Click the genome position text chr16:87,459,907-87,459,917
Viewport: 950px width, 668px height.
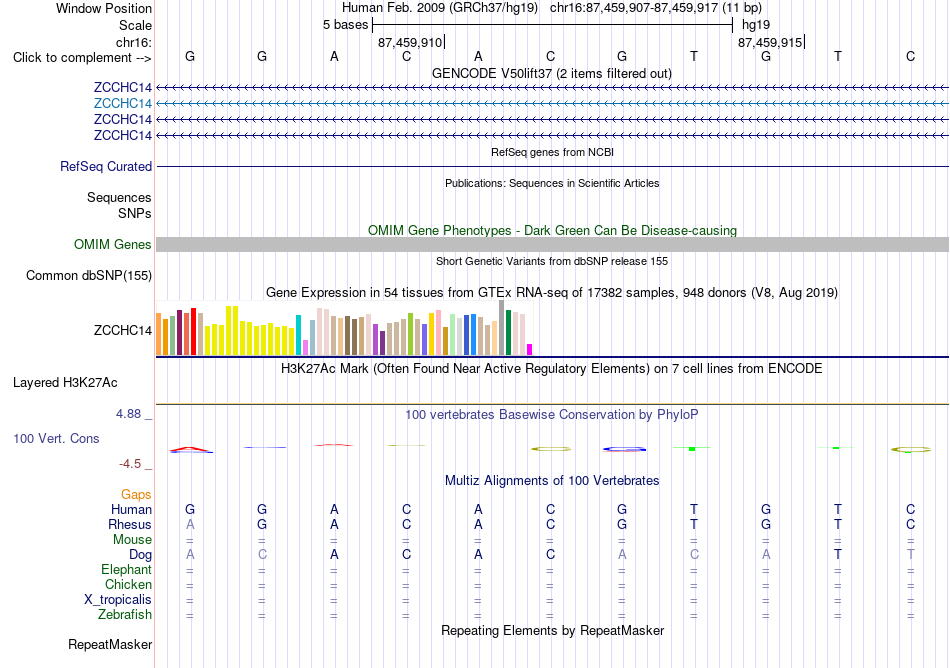tap(634, 8)
